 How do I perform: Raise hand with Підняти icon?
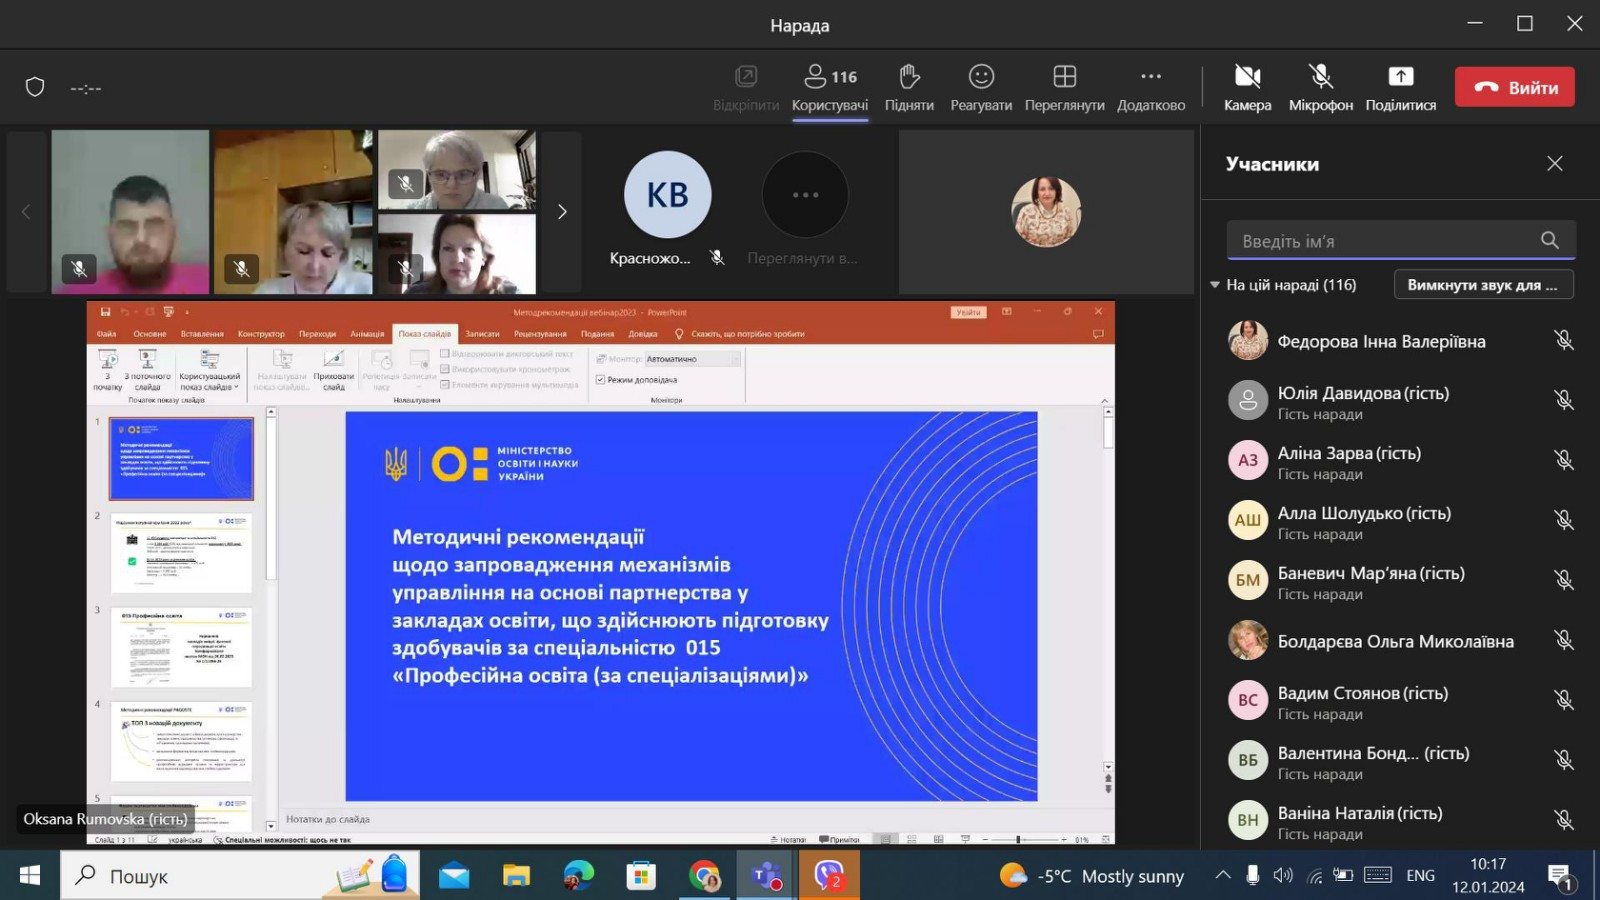tap(908, 77)
